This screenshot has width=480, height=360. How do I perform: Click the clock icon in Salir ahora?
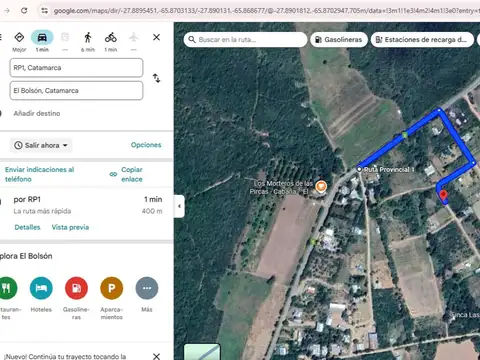(x=18, y=145)
